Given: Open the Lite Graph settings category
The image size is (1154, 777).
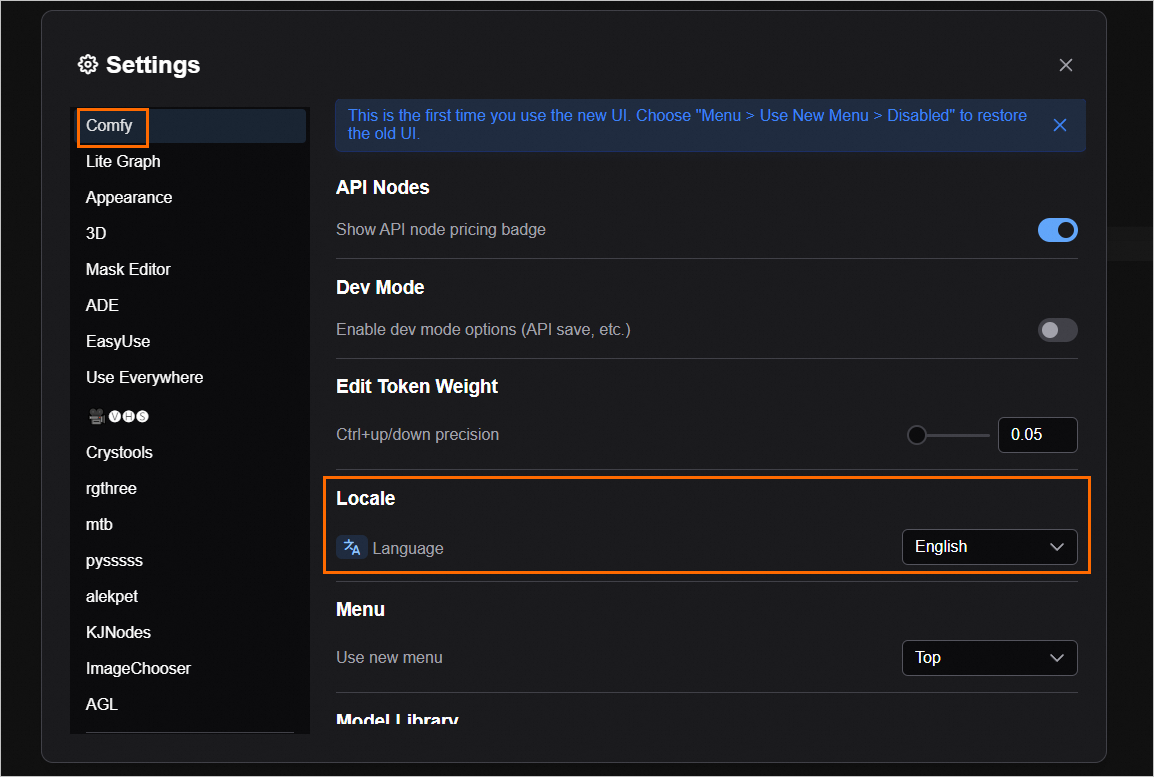Looking at the screenshot, I should point(191,161).
